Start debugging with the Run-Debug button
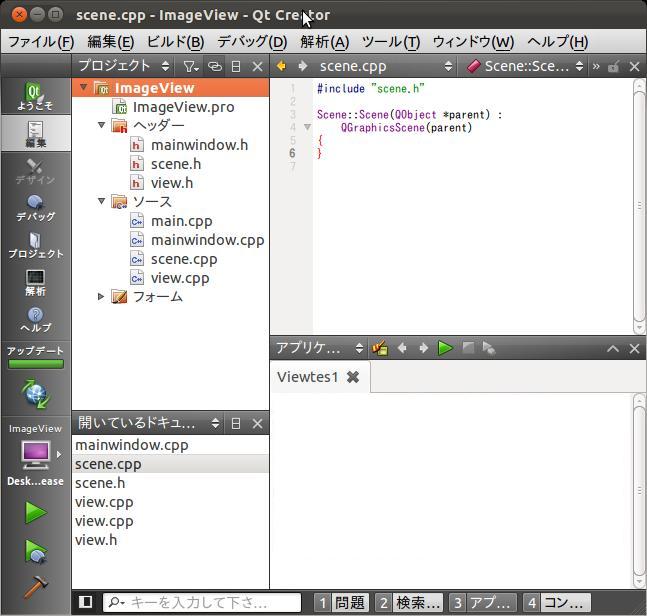The image size is (647, 616). coord(35,551)
